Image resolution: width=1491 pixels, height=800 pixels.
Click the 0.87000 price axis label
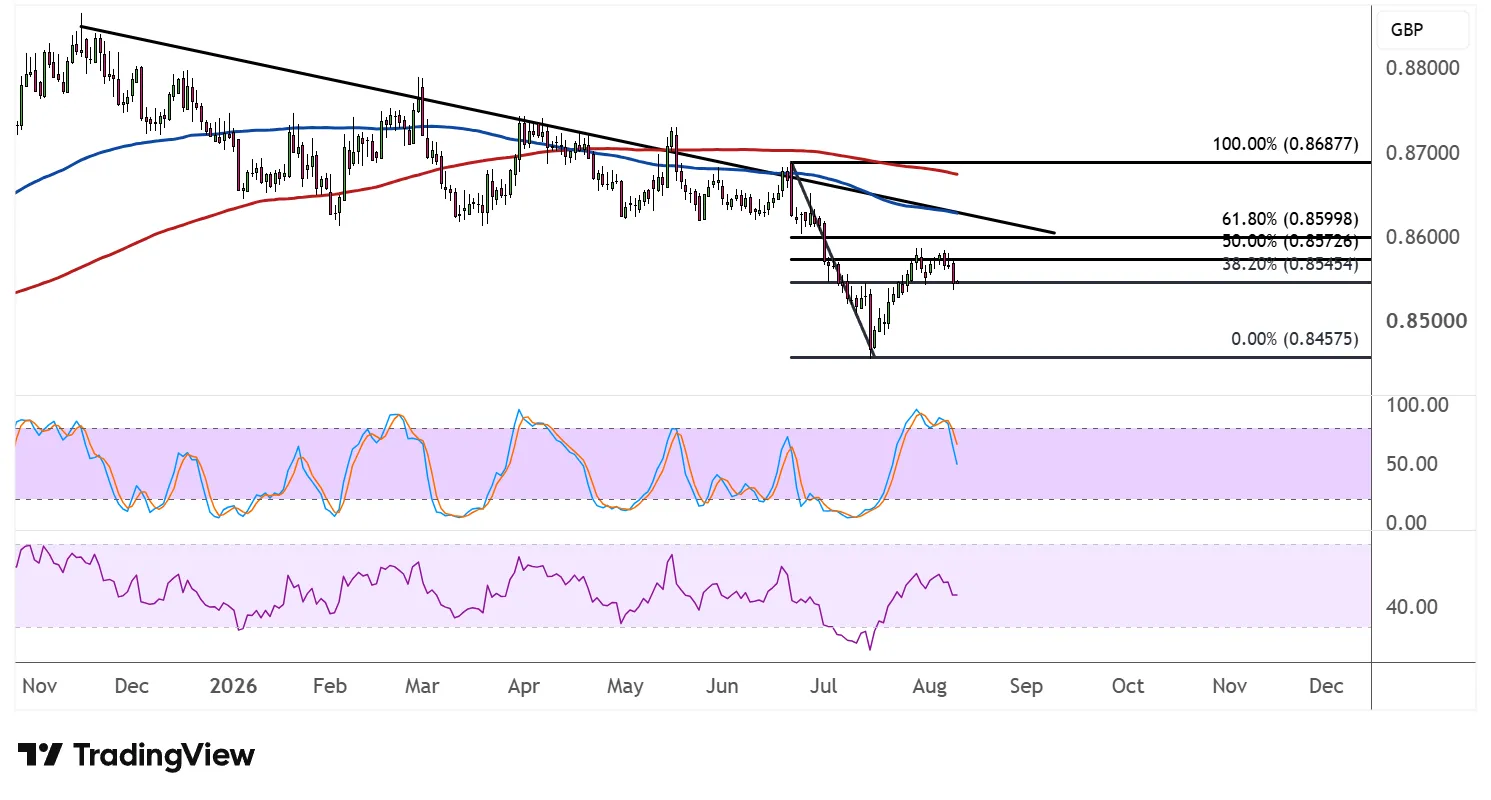pyautogui.click(x=1424, y=153)
